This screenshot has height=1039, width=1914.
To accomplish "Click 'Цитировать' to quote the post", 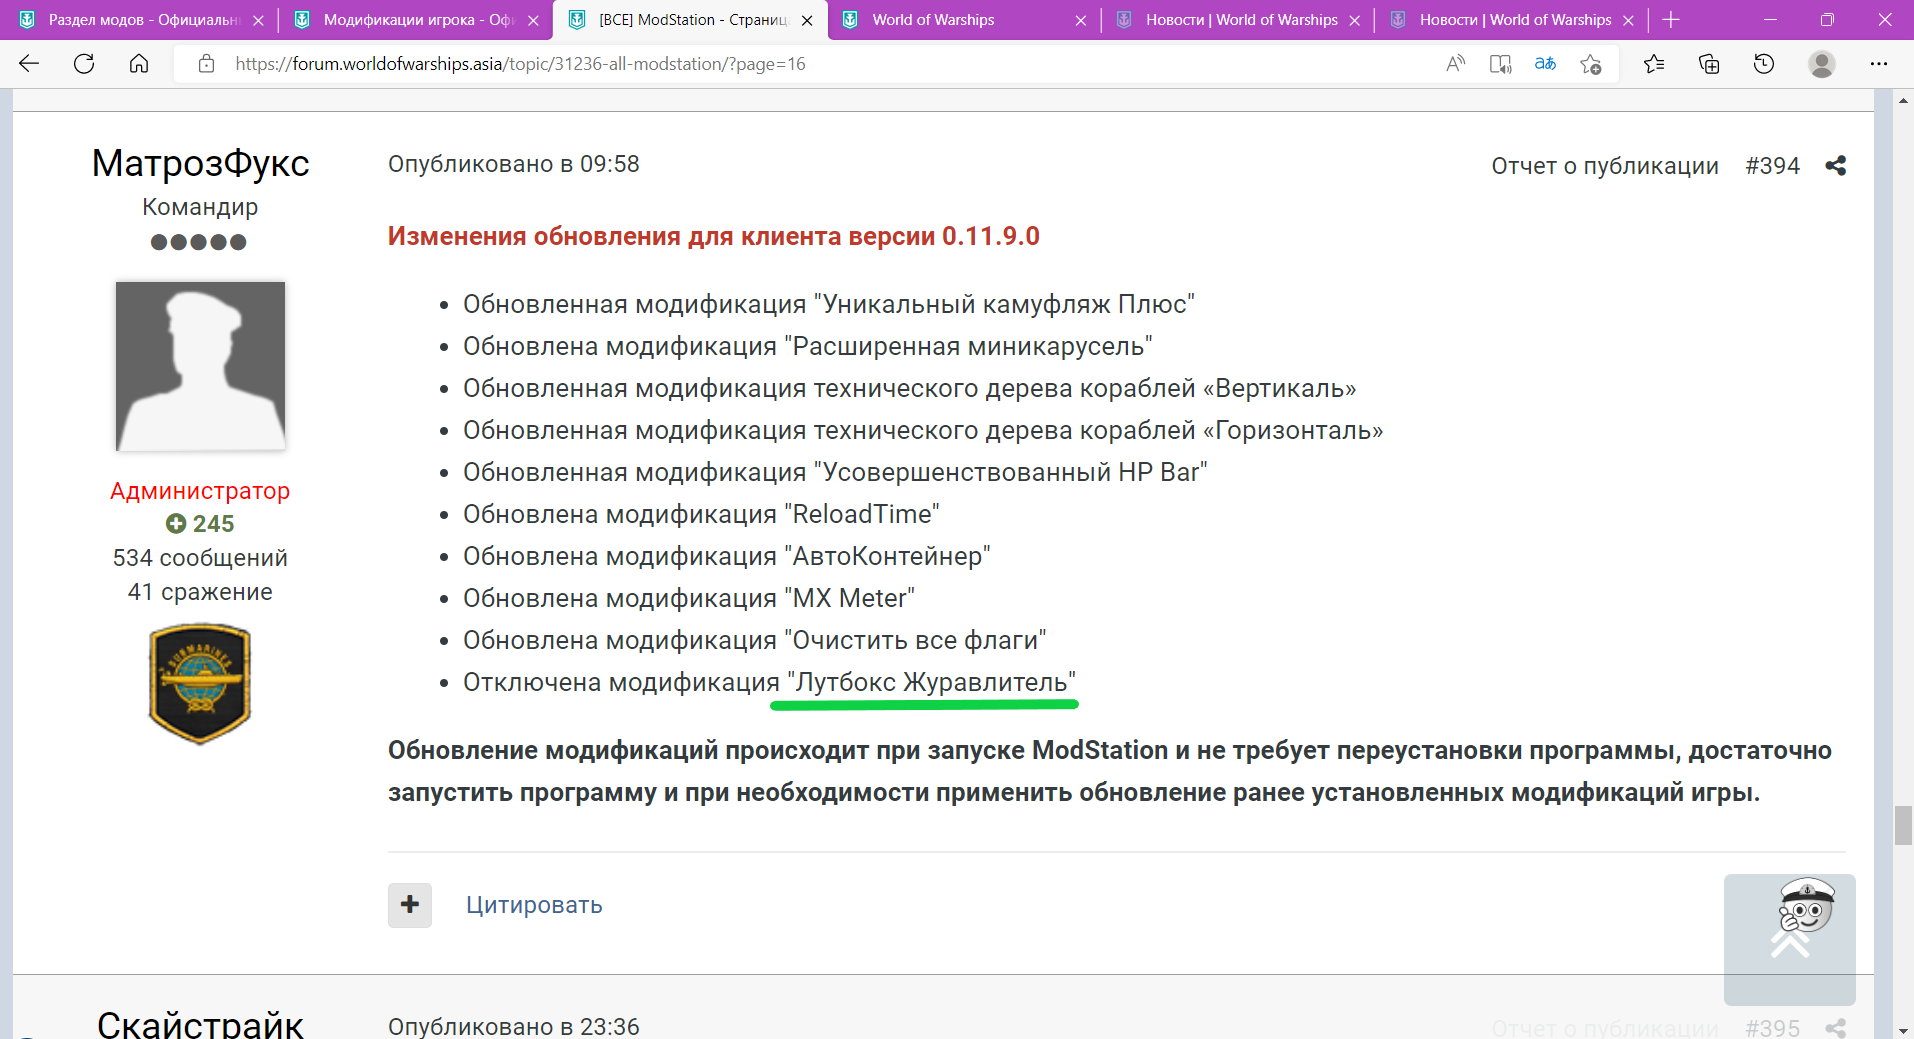I will (534, 905).
